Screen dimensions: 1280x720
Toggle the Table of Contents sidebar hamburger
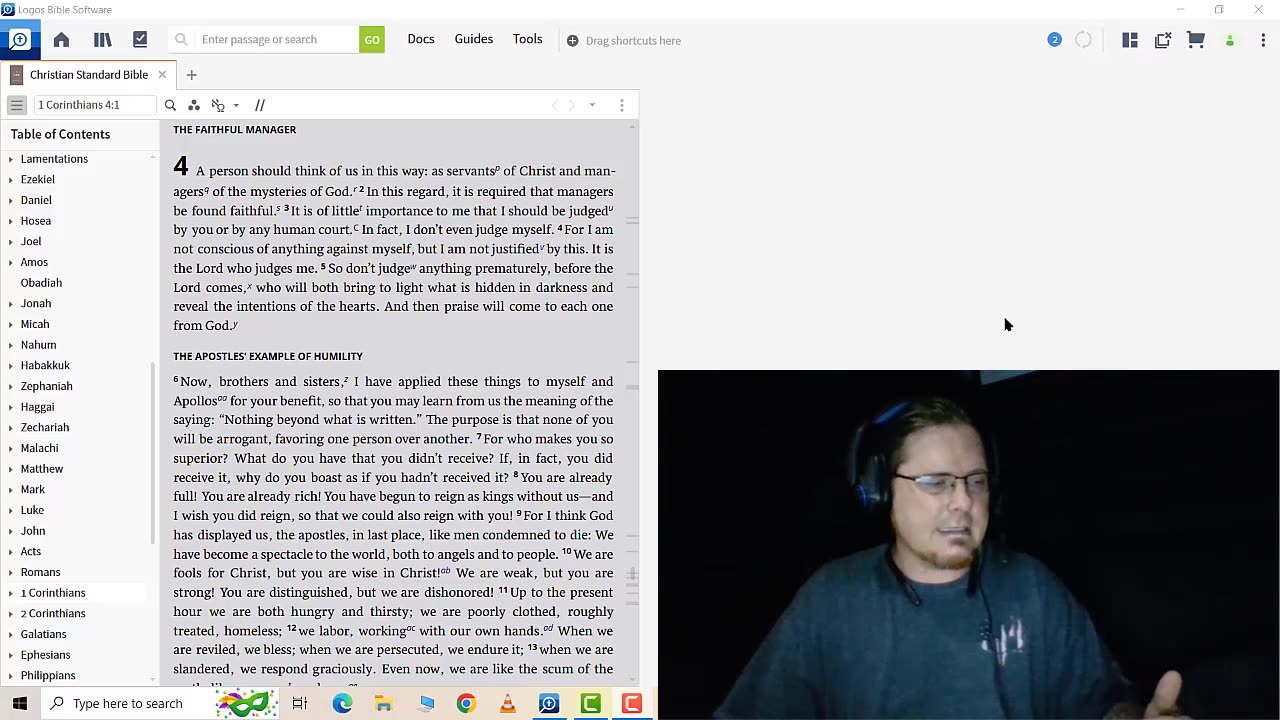(x=17, y=105)
